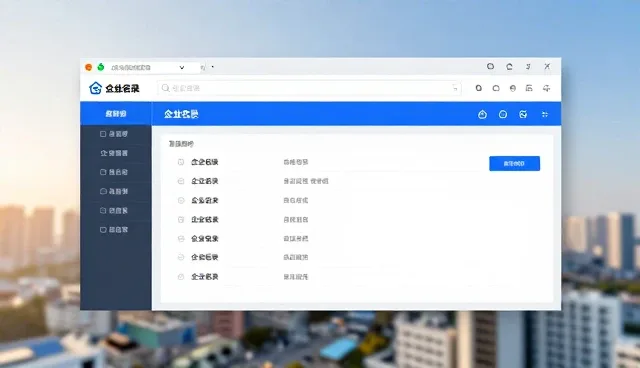The image size is (640, 368).
Task: Open the fifth dark sidebar menu item
Action: pos(116,211)
